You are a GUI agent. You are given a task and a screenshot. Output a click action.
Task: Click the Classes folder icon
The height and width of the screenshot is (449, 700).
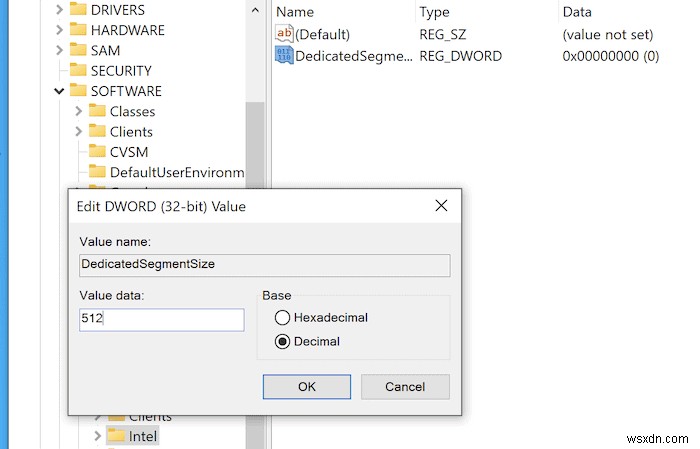click(x=97, y=111)
